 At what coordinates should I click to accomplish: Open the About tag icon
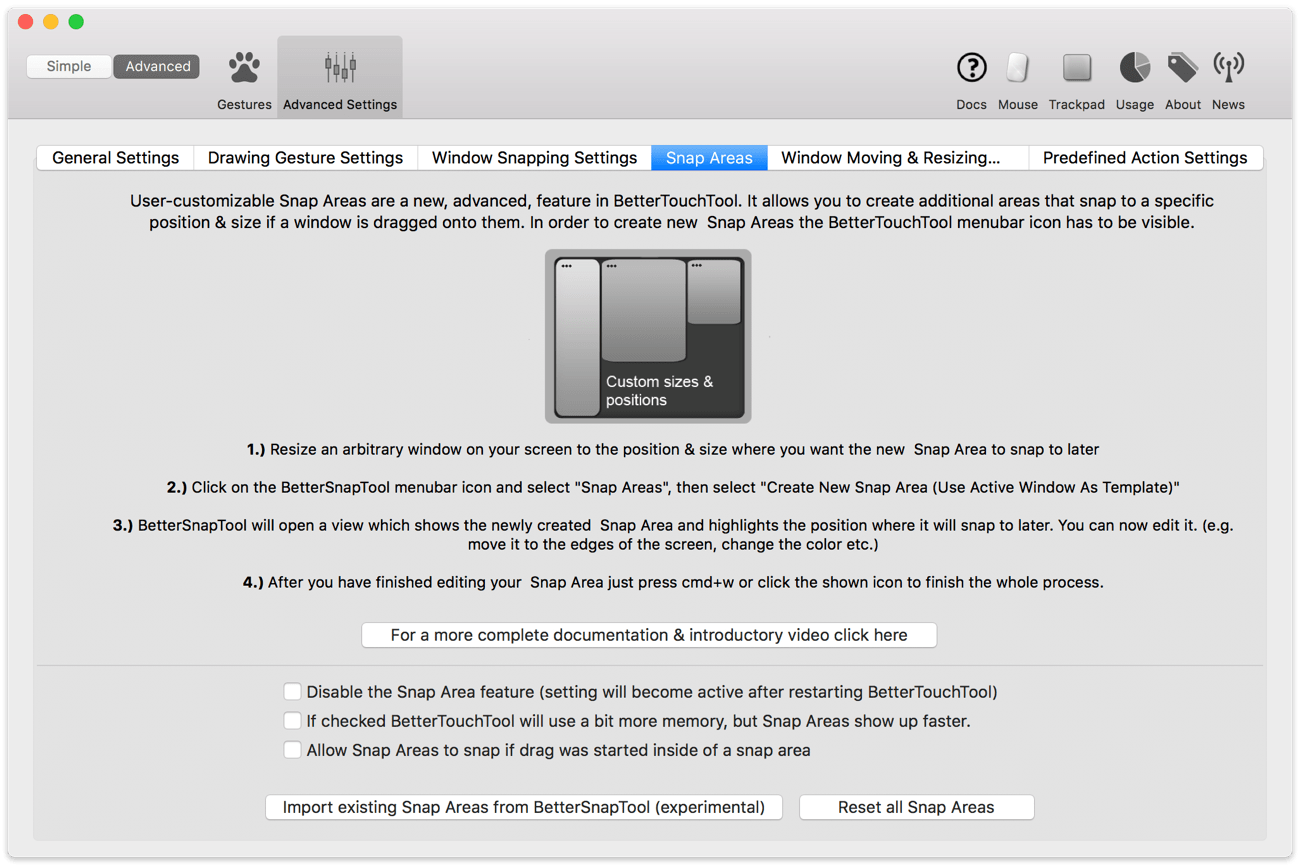[1182, 68]
